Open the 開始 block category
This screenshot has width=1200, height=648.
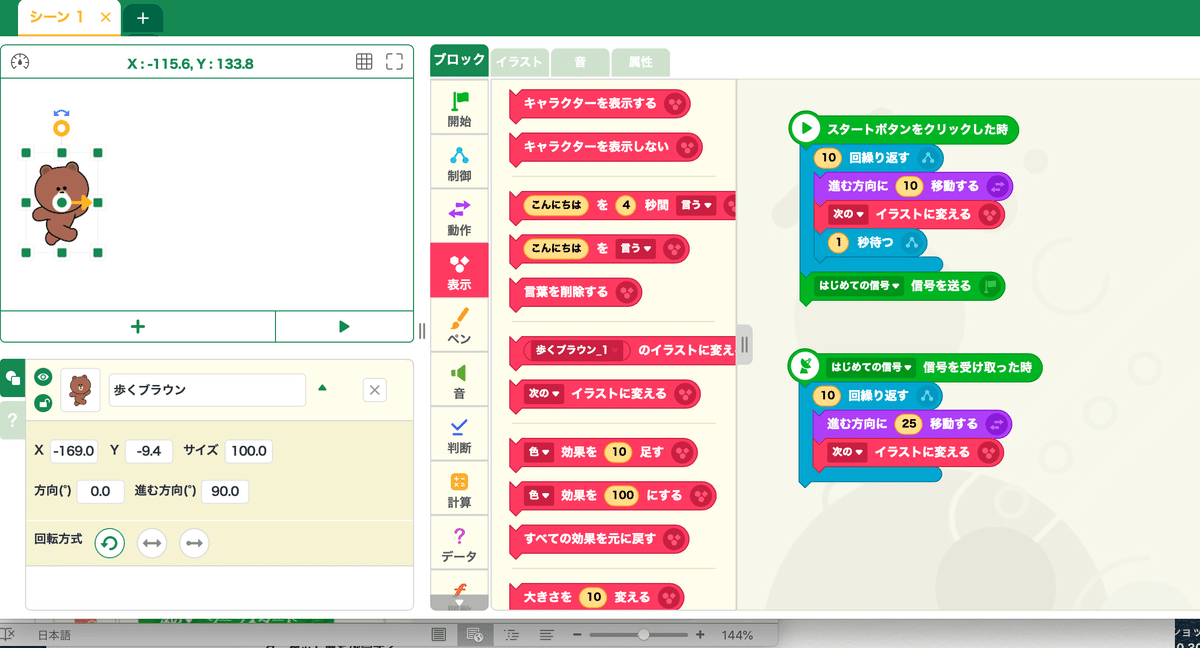[459, 108]
